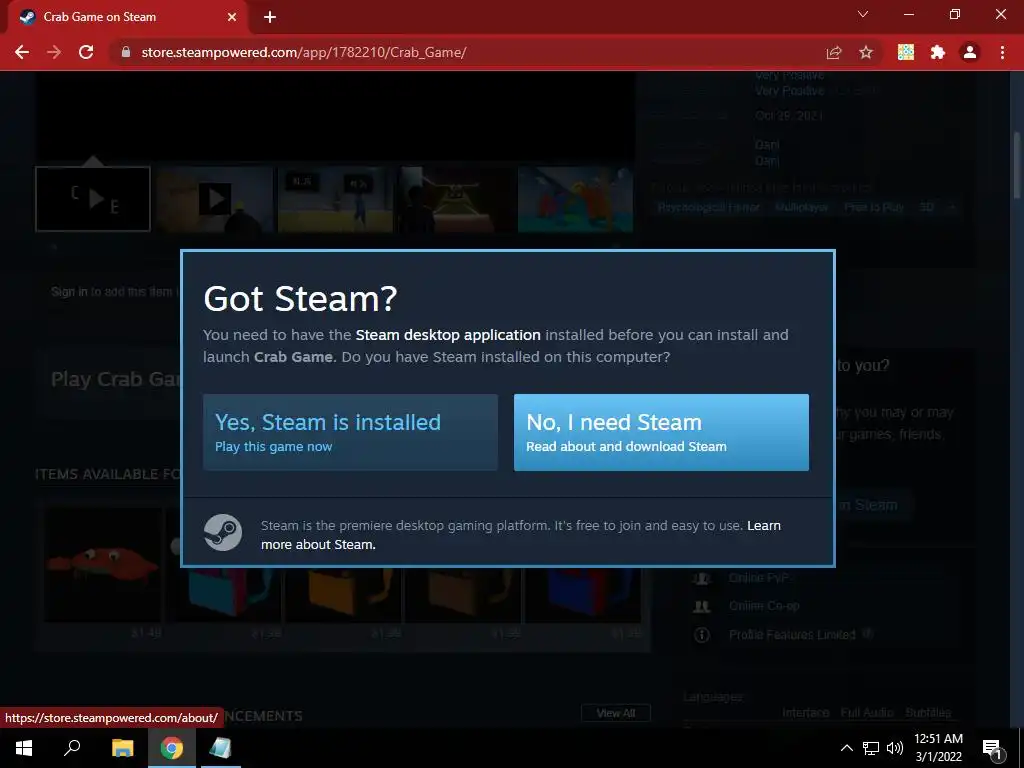Choose No, I need Steam button

(x=661, y=432)
